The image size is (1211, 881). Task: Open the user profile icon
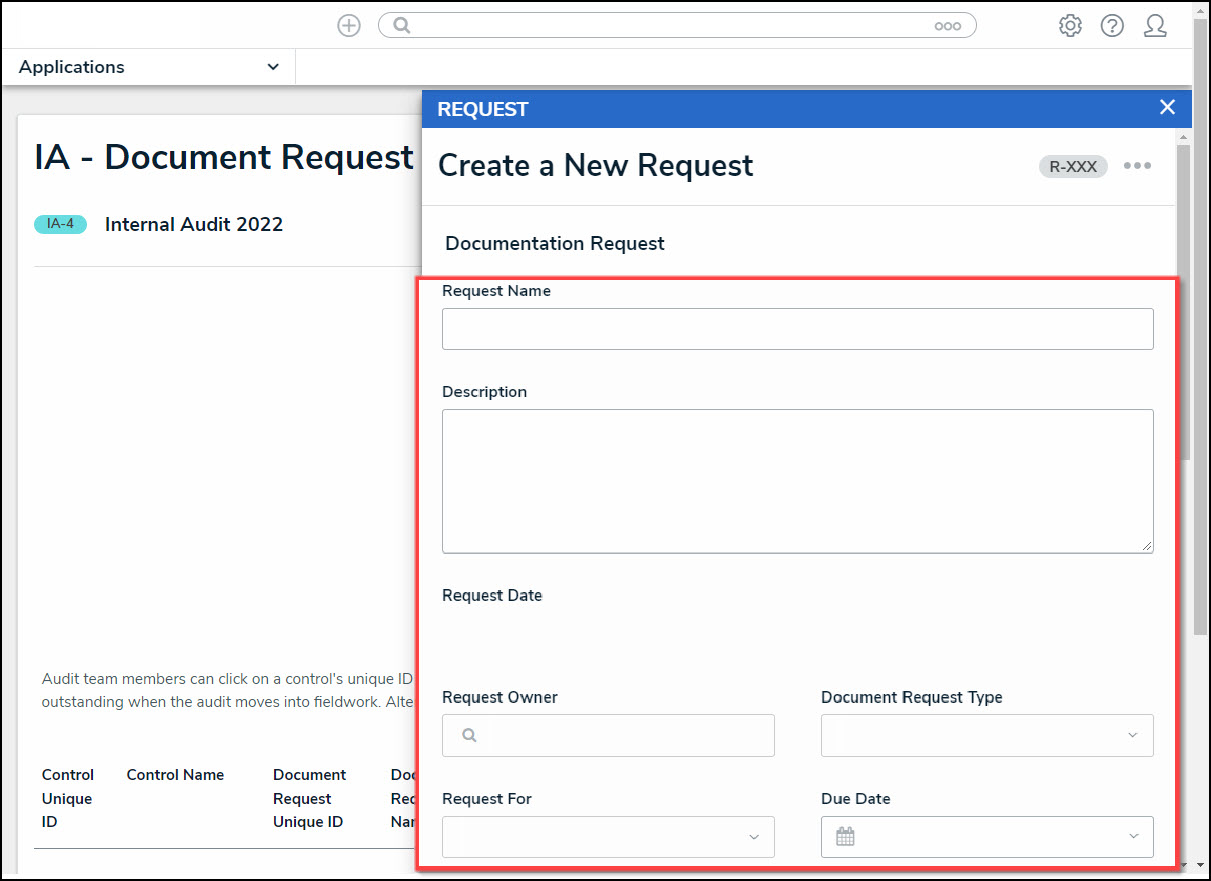pos(1155,26)
